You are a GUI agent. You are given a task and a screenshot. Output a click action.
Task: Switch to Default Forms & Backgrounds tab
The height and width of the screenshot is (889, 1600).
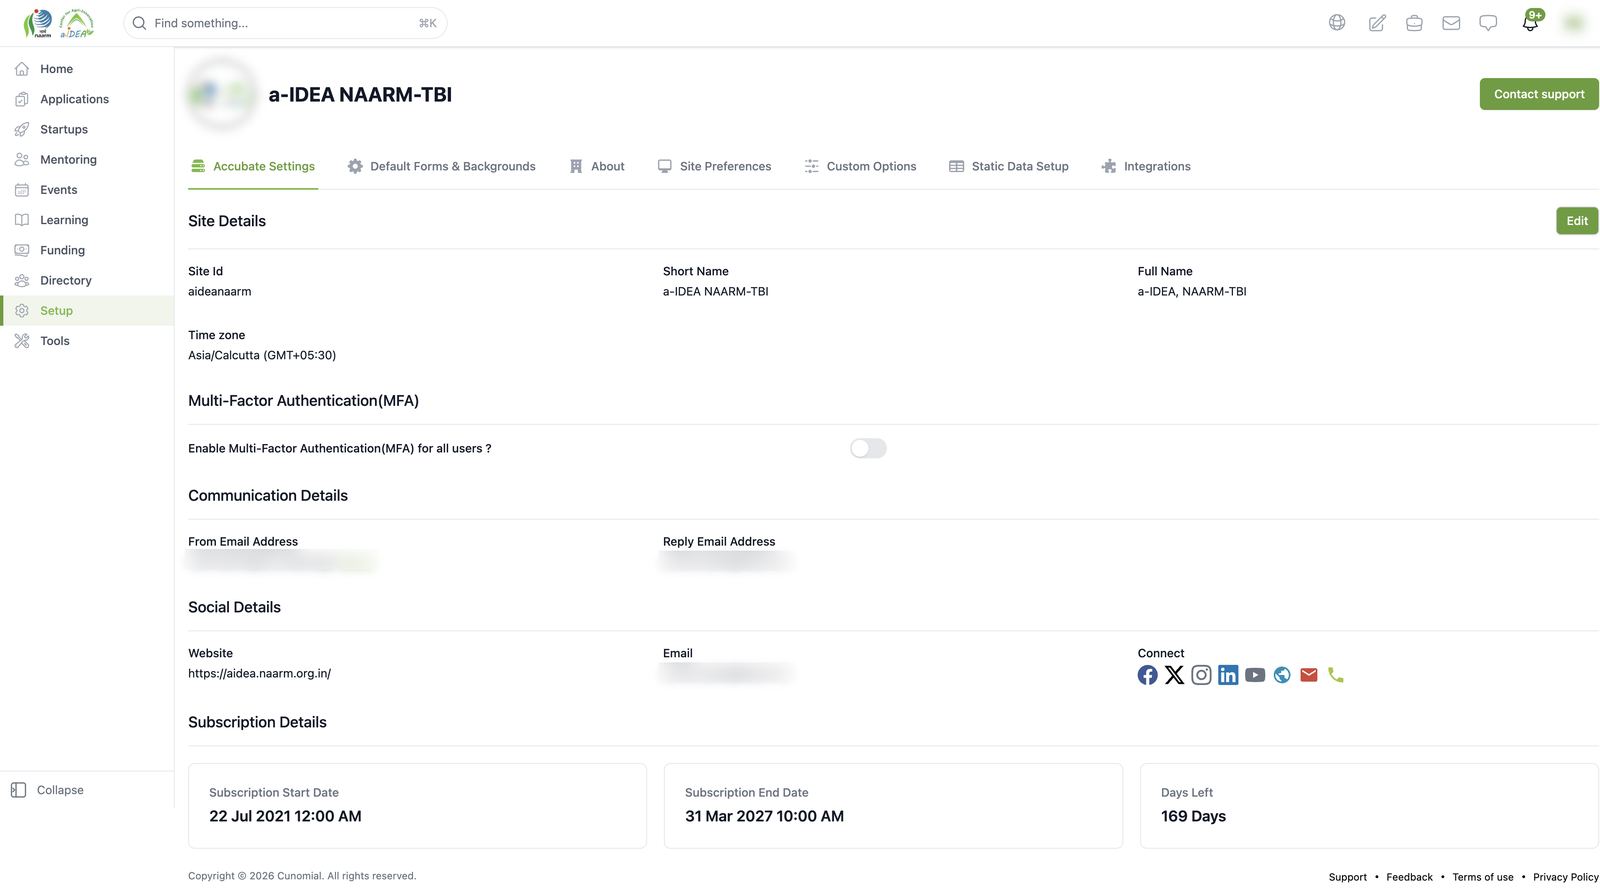441,167
